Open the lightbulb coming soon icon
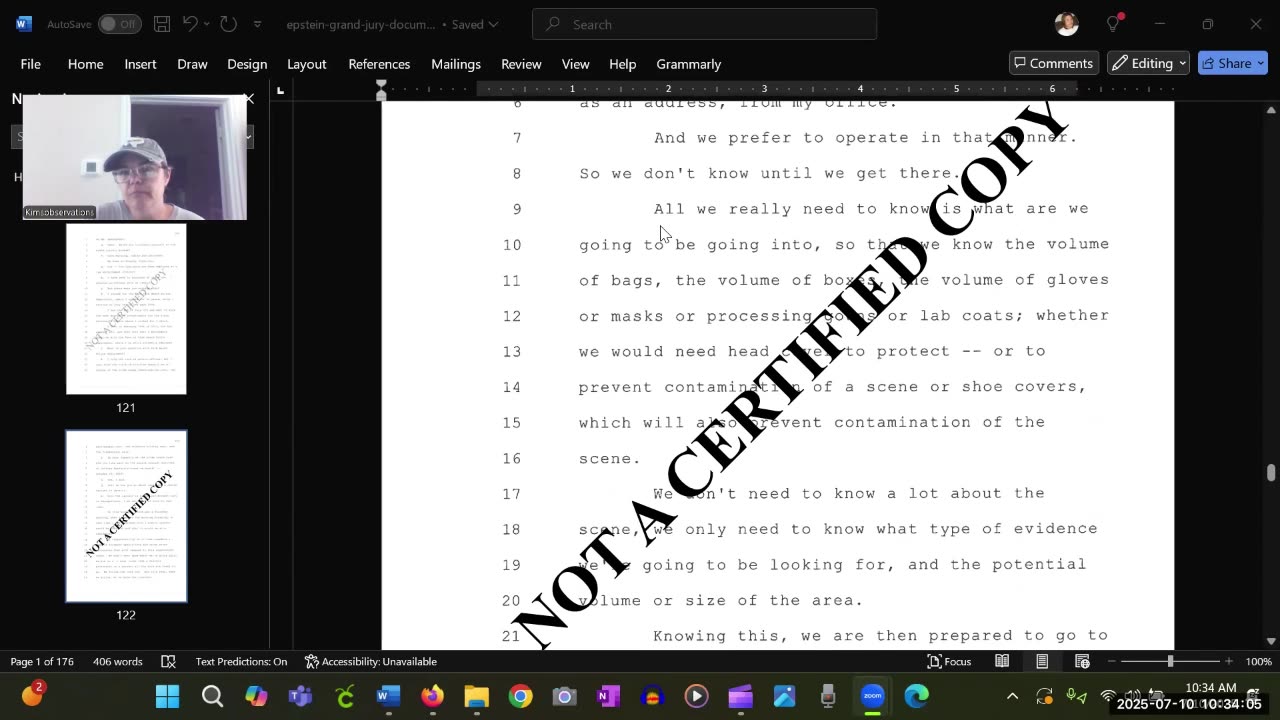The width and height of the screenshot is (1280, 720). (1114, 23)
